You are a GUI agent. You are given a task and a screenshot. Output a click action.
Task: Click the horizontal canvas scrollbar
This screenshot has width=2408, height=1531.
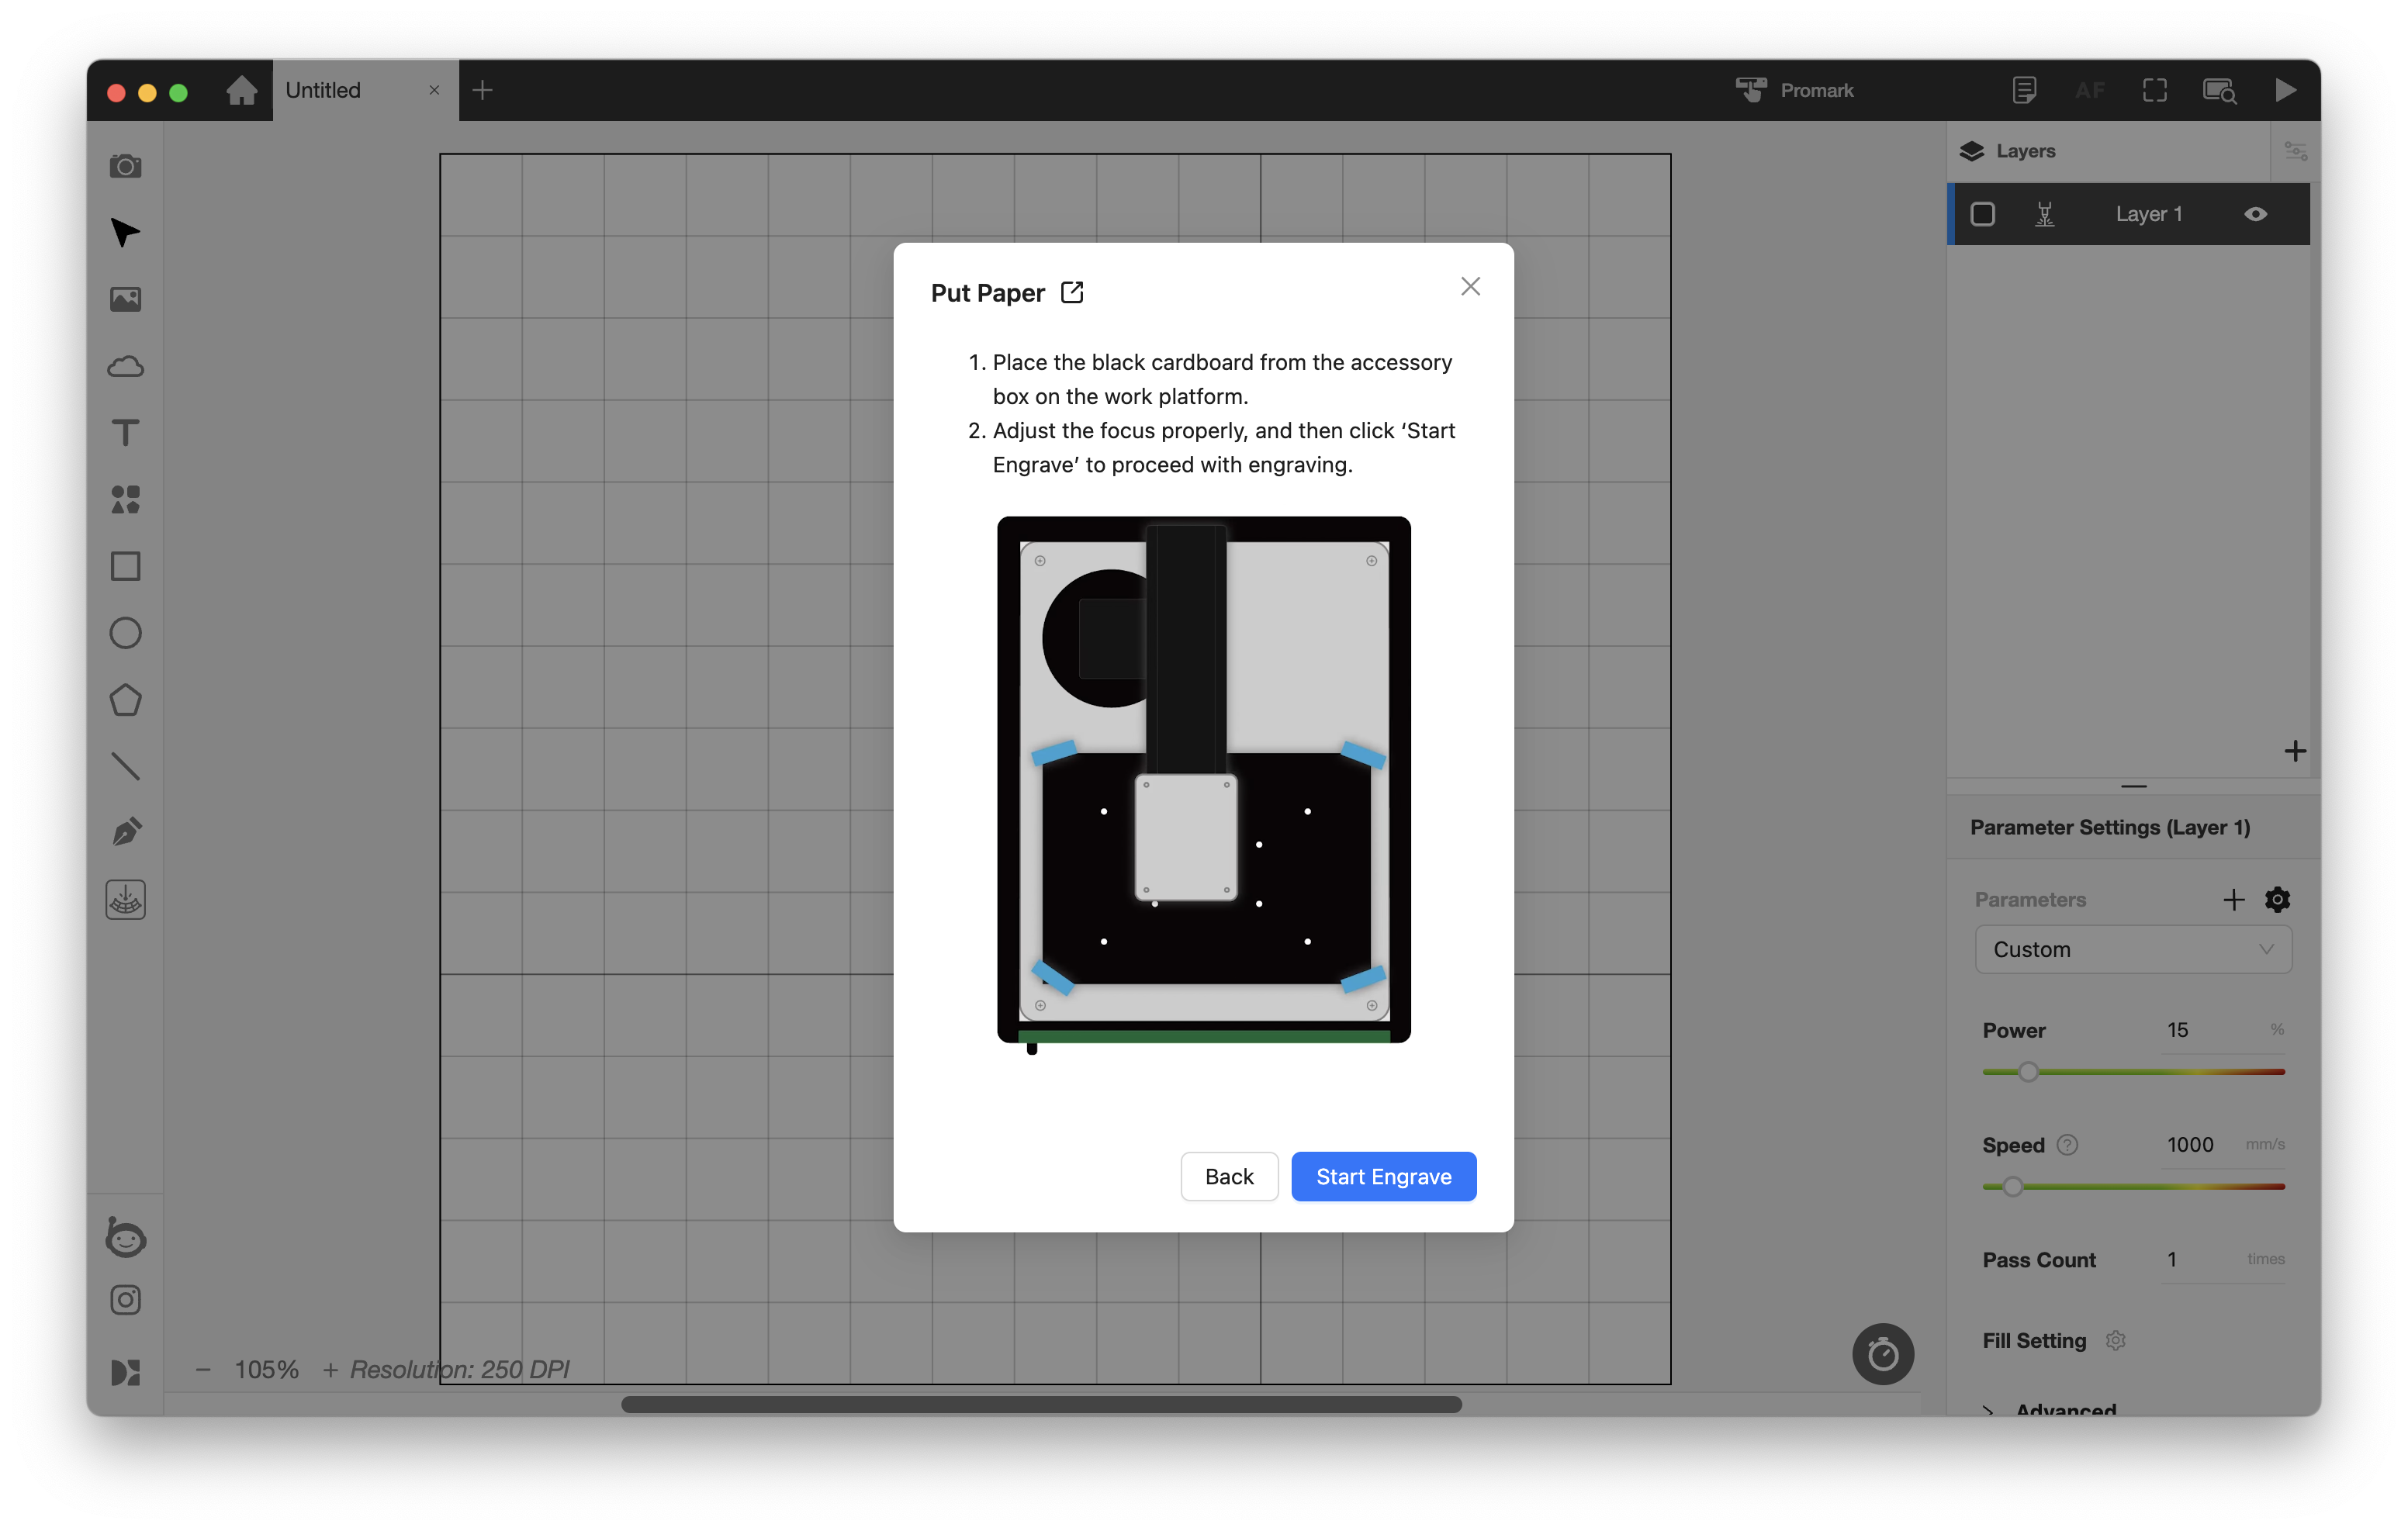[x=1041, y=1404]
